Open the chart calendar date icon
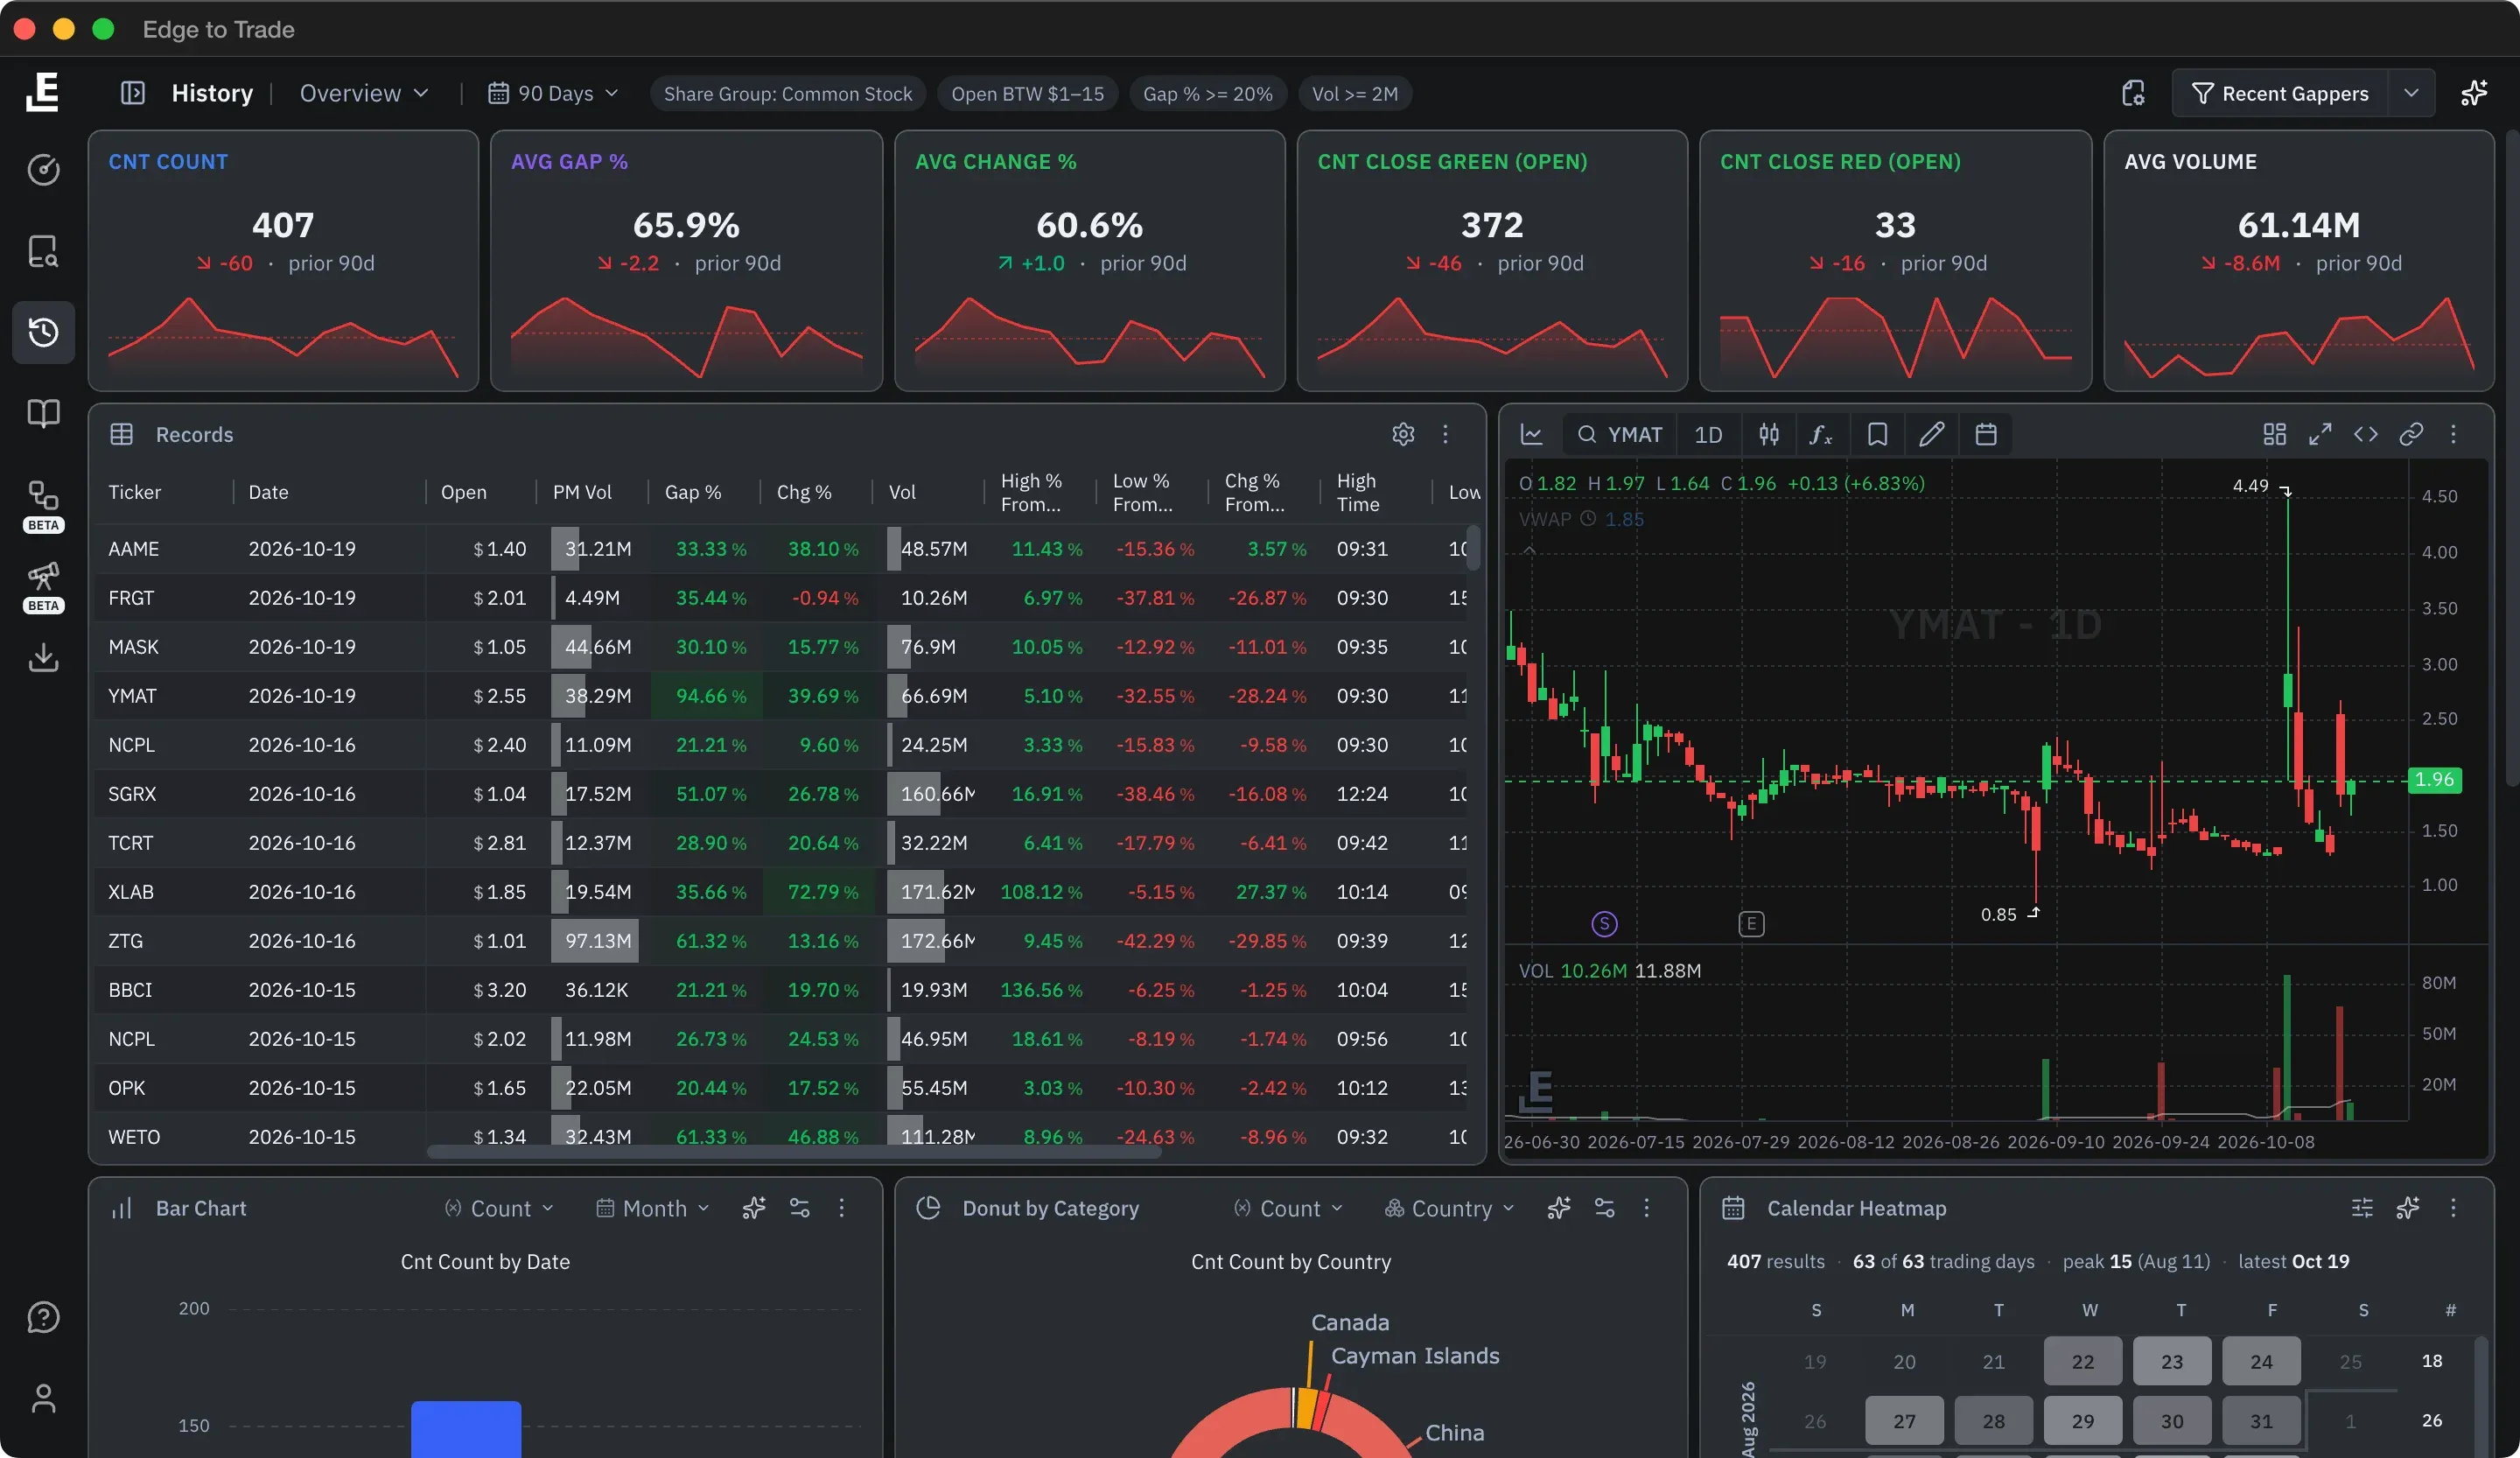 coord(1986,434)
